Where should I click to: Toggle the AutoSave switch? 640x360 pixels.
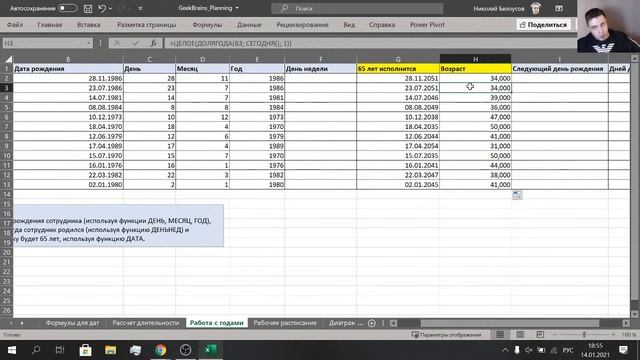tap(67, 8)
